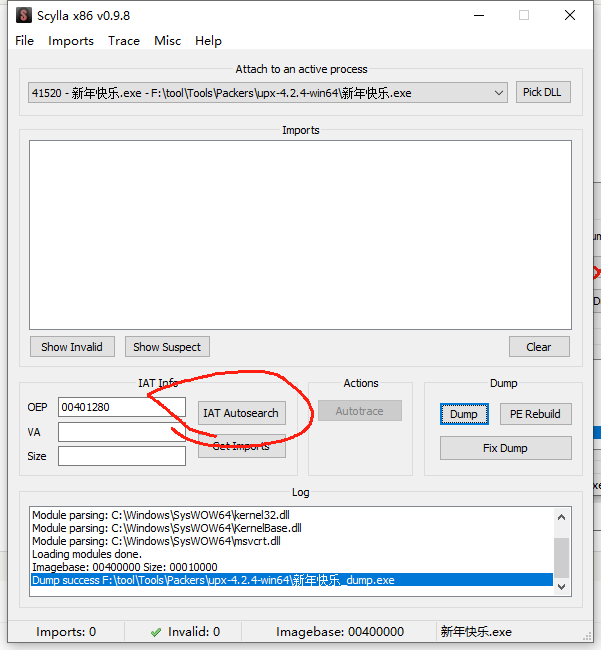Select log line 'Imagebase: 00400000 Size: 00010000'
Screen dimensions: 601x650
(292, 567)
